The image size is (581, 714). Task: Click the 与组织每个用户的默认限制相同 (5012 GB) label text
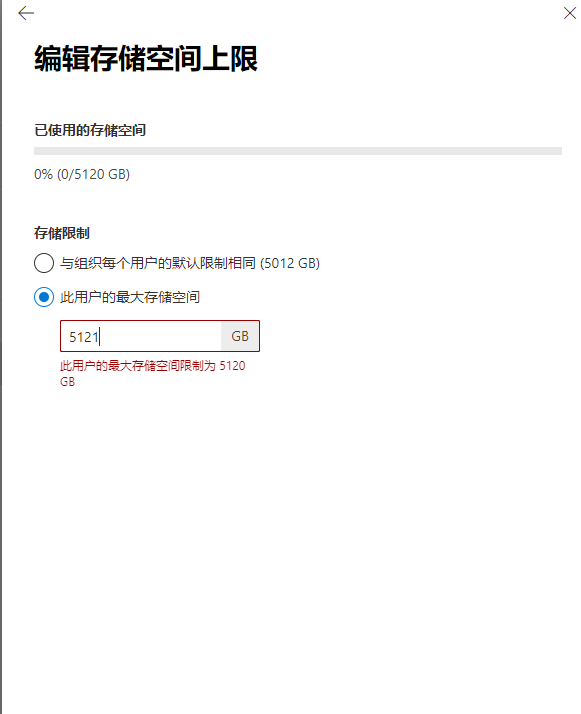coord(190,263)
